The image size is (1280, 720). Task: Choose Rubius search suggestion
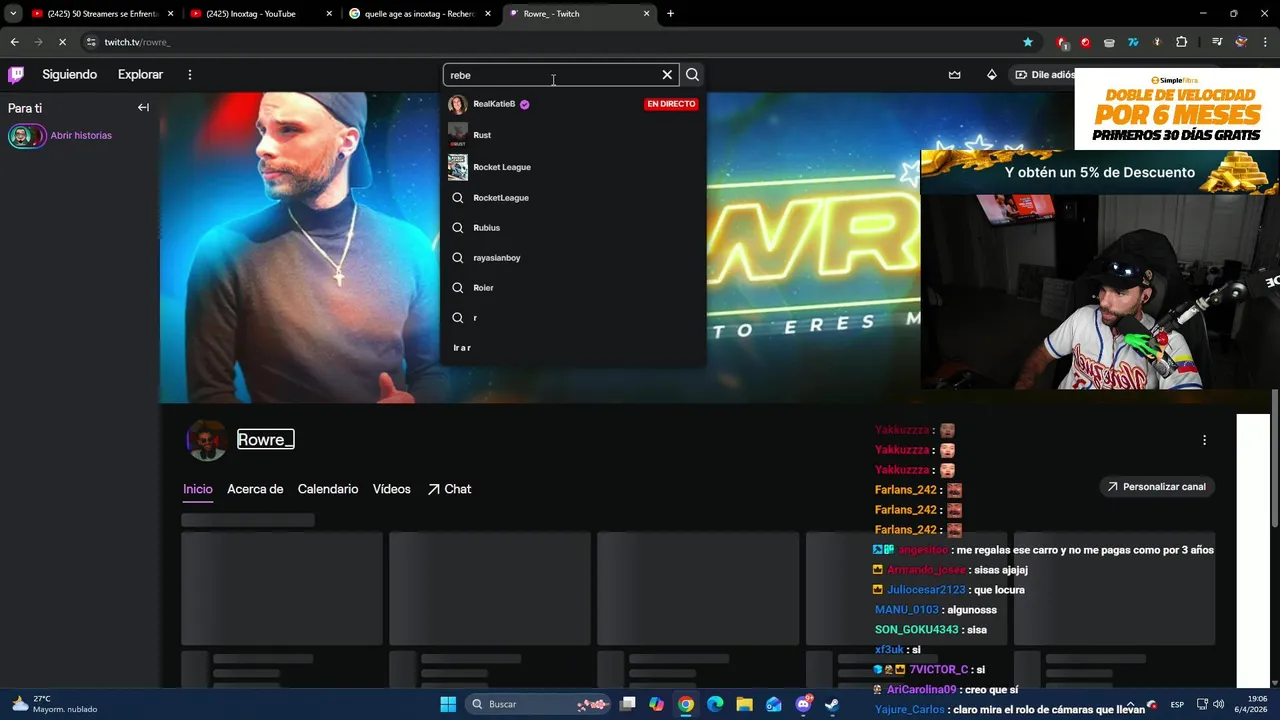point(573,228)
